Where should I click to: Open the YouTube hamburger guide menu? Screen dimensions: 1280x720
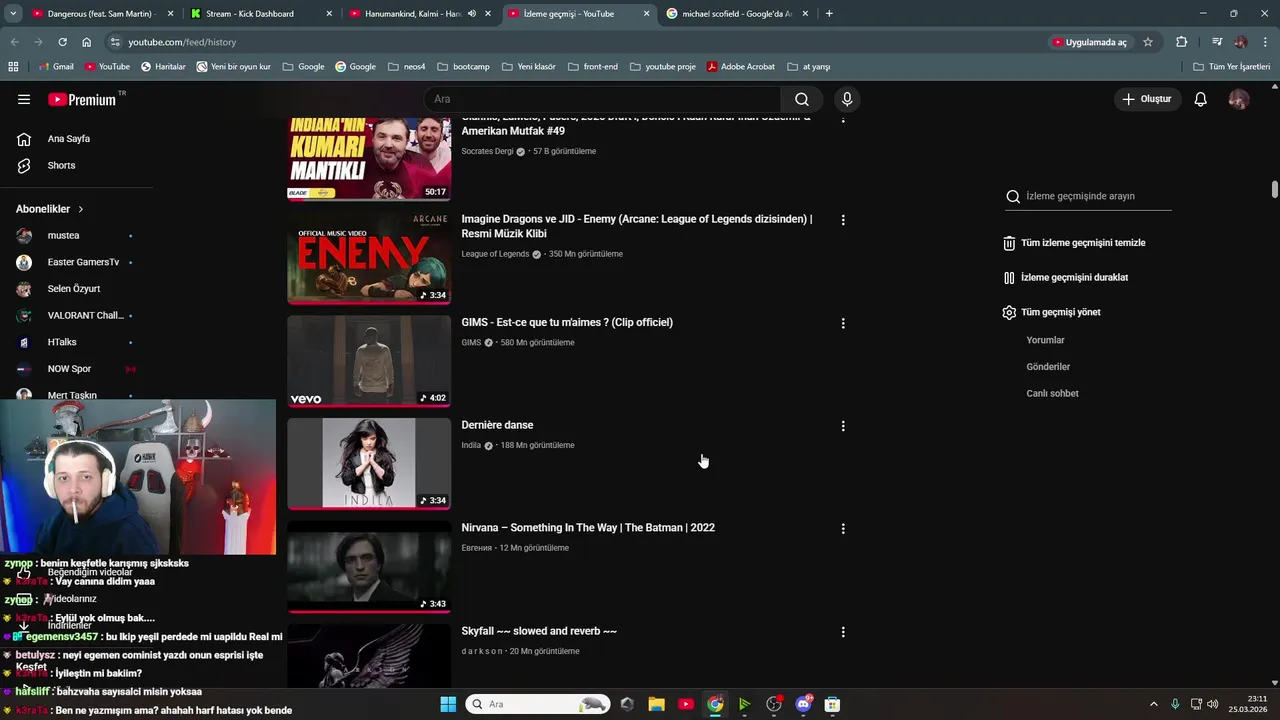click(x=24, y=99)
